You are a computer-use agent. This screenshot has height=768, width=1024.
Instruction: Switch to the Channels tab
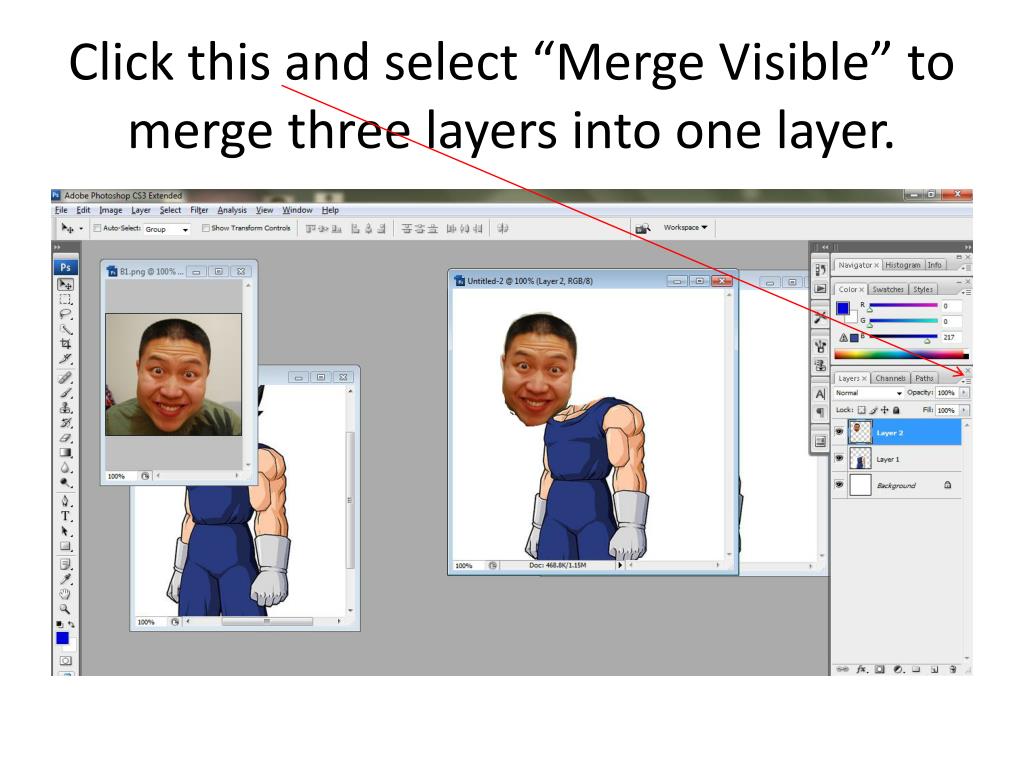click(890, 378)
